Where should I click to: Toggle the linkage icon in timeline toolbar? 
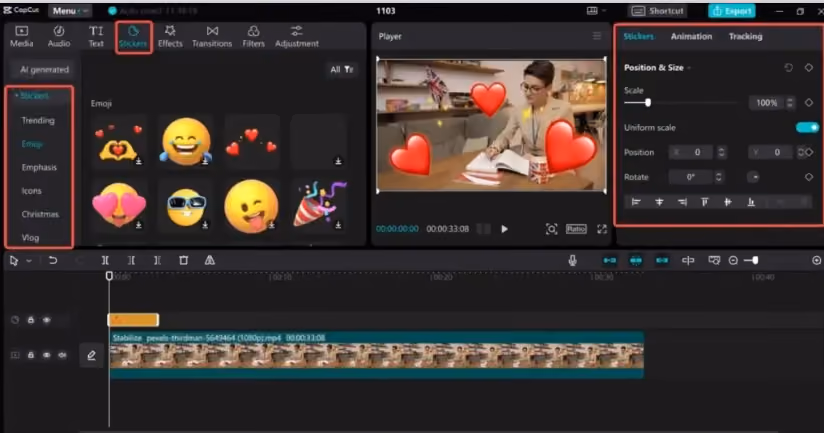coord(662,260)
